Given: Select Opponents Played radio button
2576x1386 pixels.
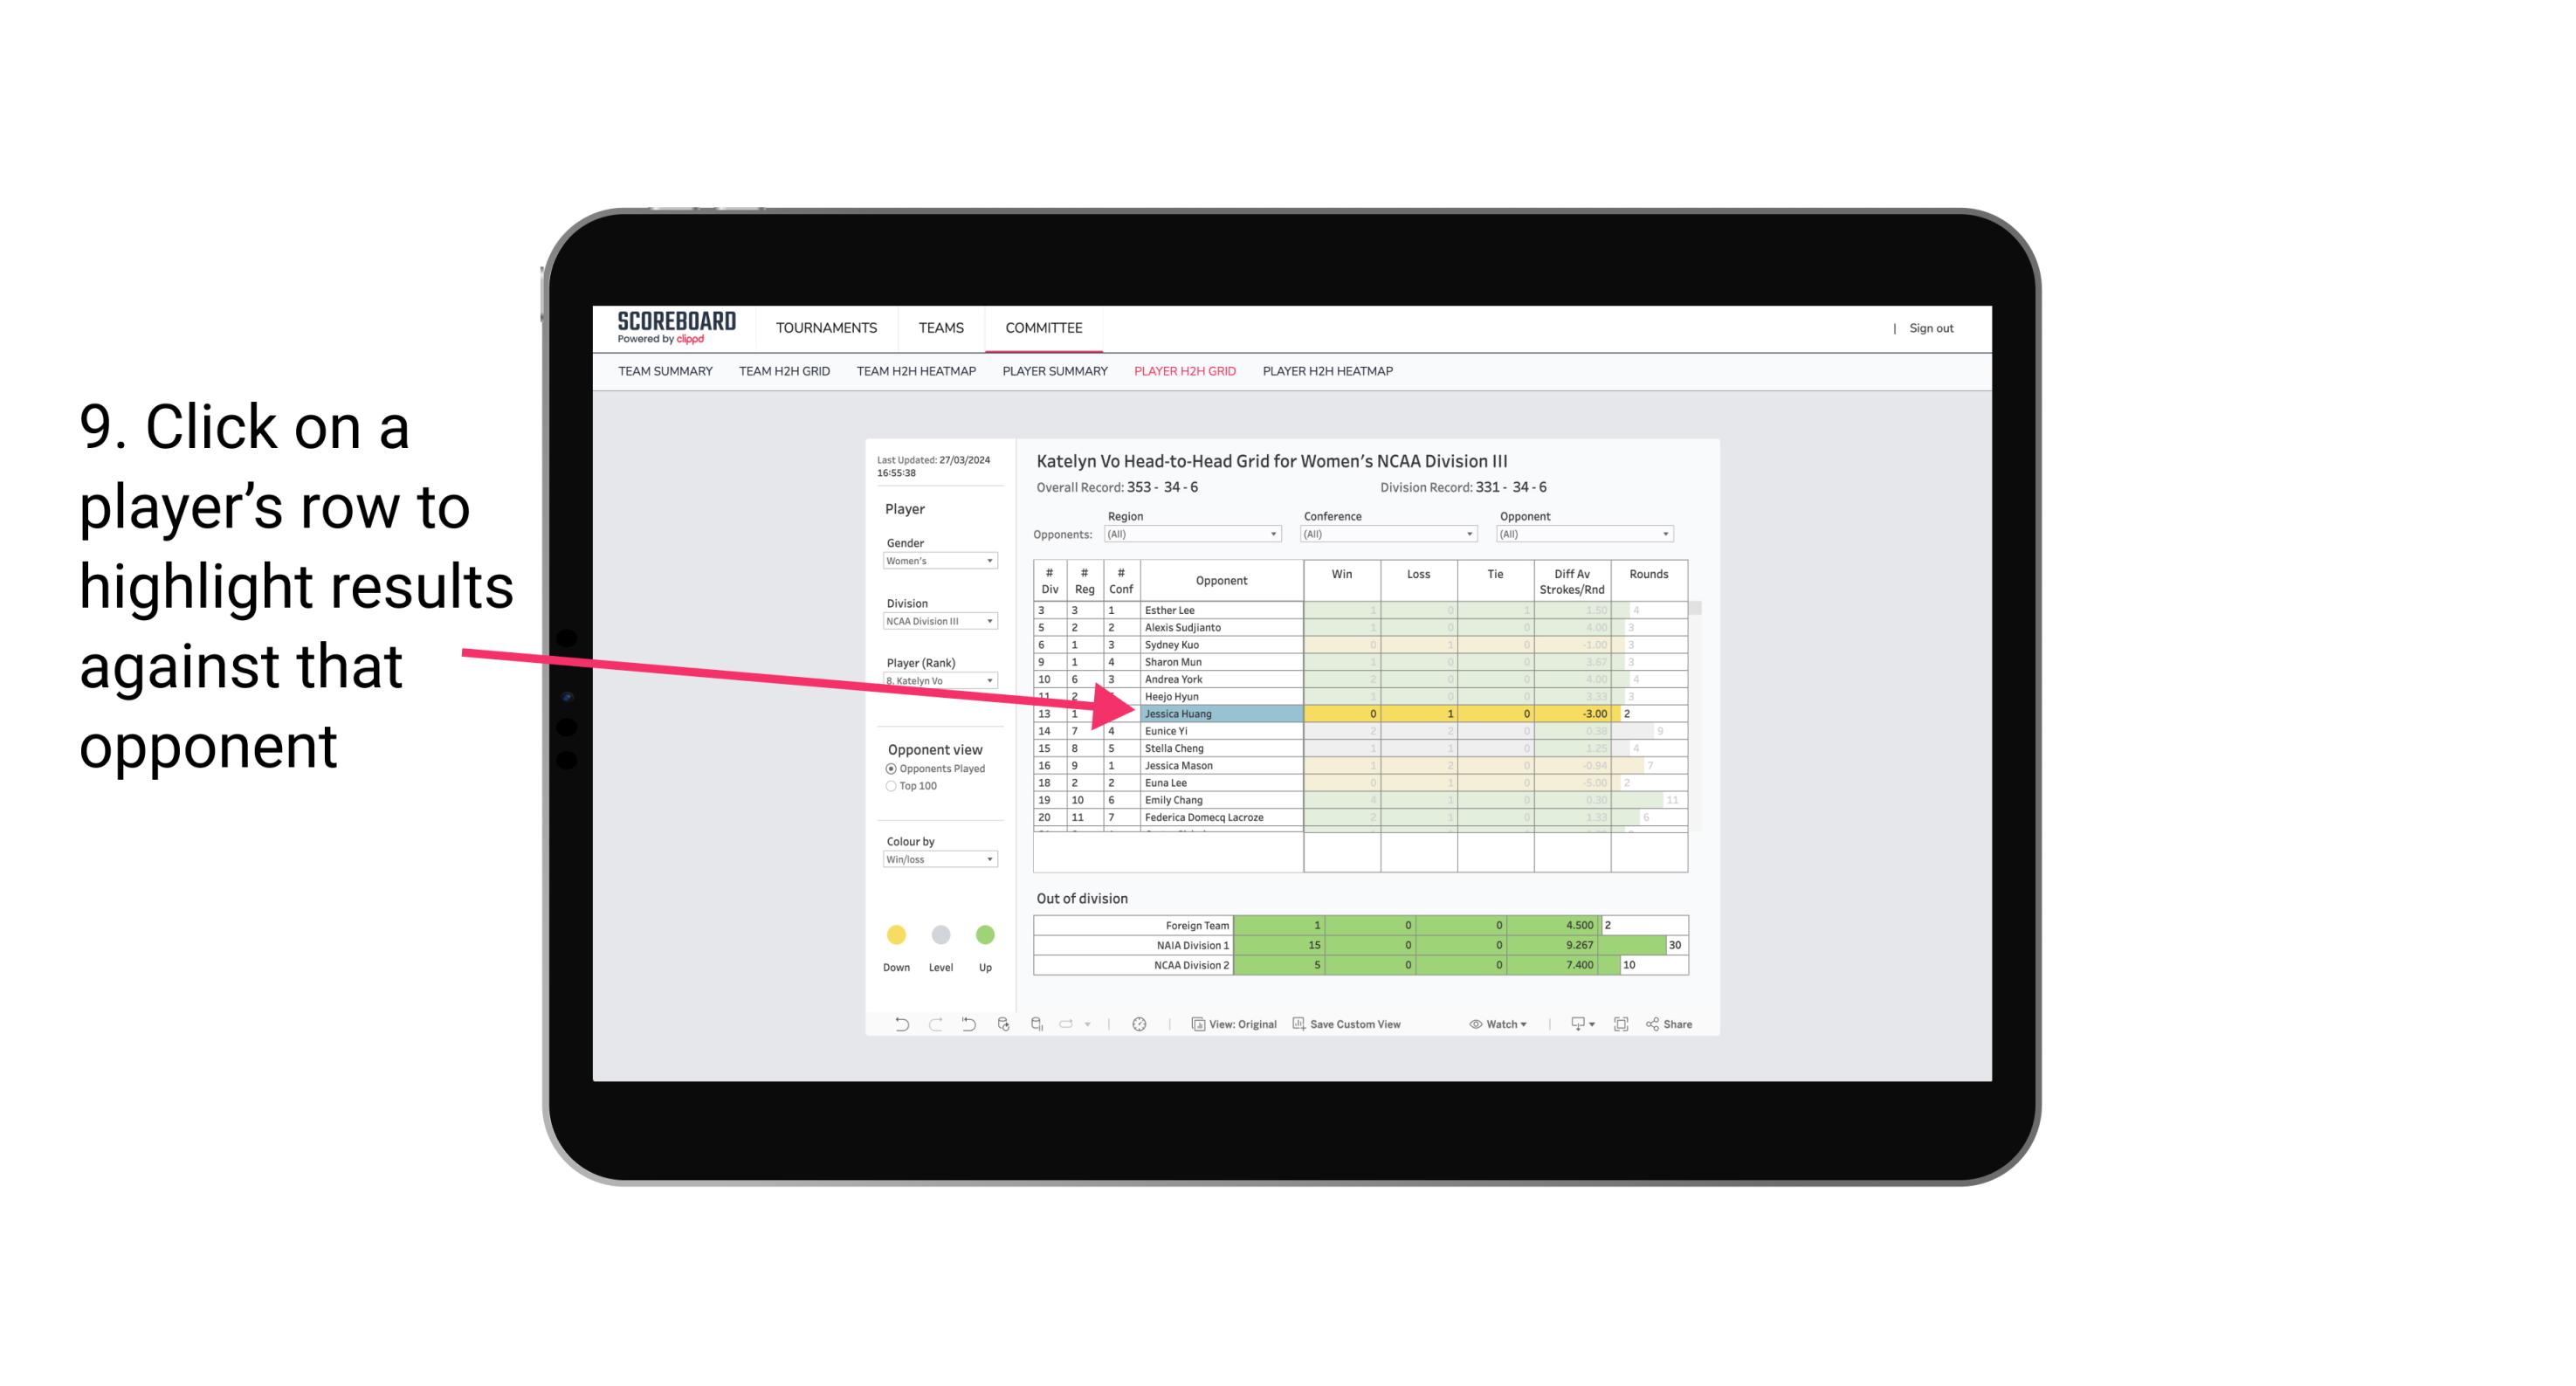Looking at the screenshot, I should tap(891, 769).
